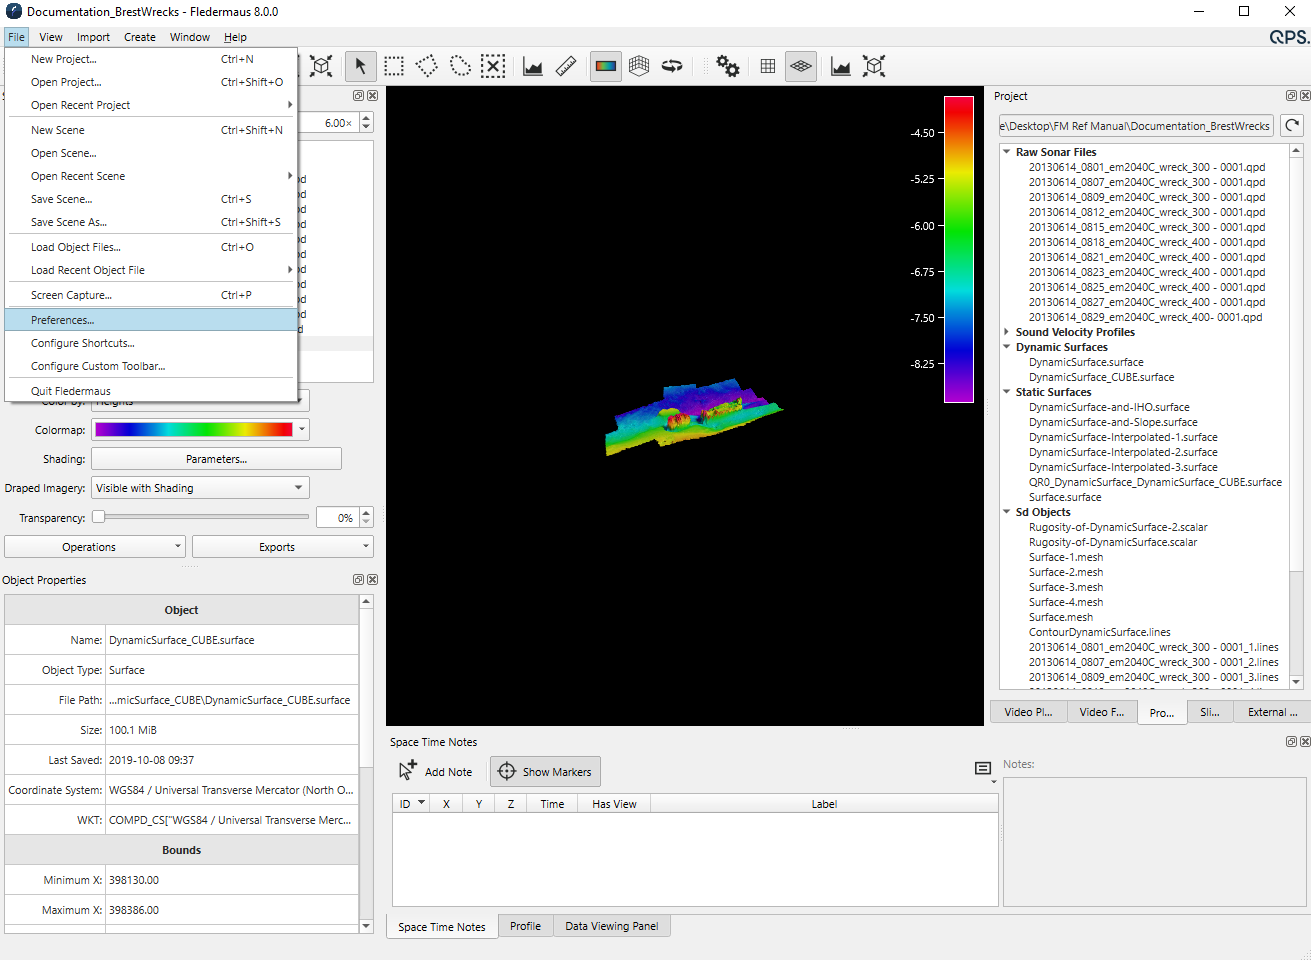The width and height of the screenshot is (1311, 960).
Task: Switch to the Data Viewing Panel tab
Action: [x=611, y=926]
